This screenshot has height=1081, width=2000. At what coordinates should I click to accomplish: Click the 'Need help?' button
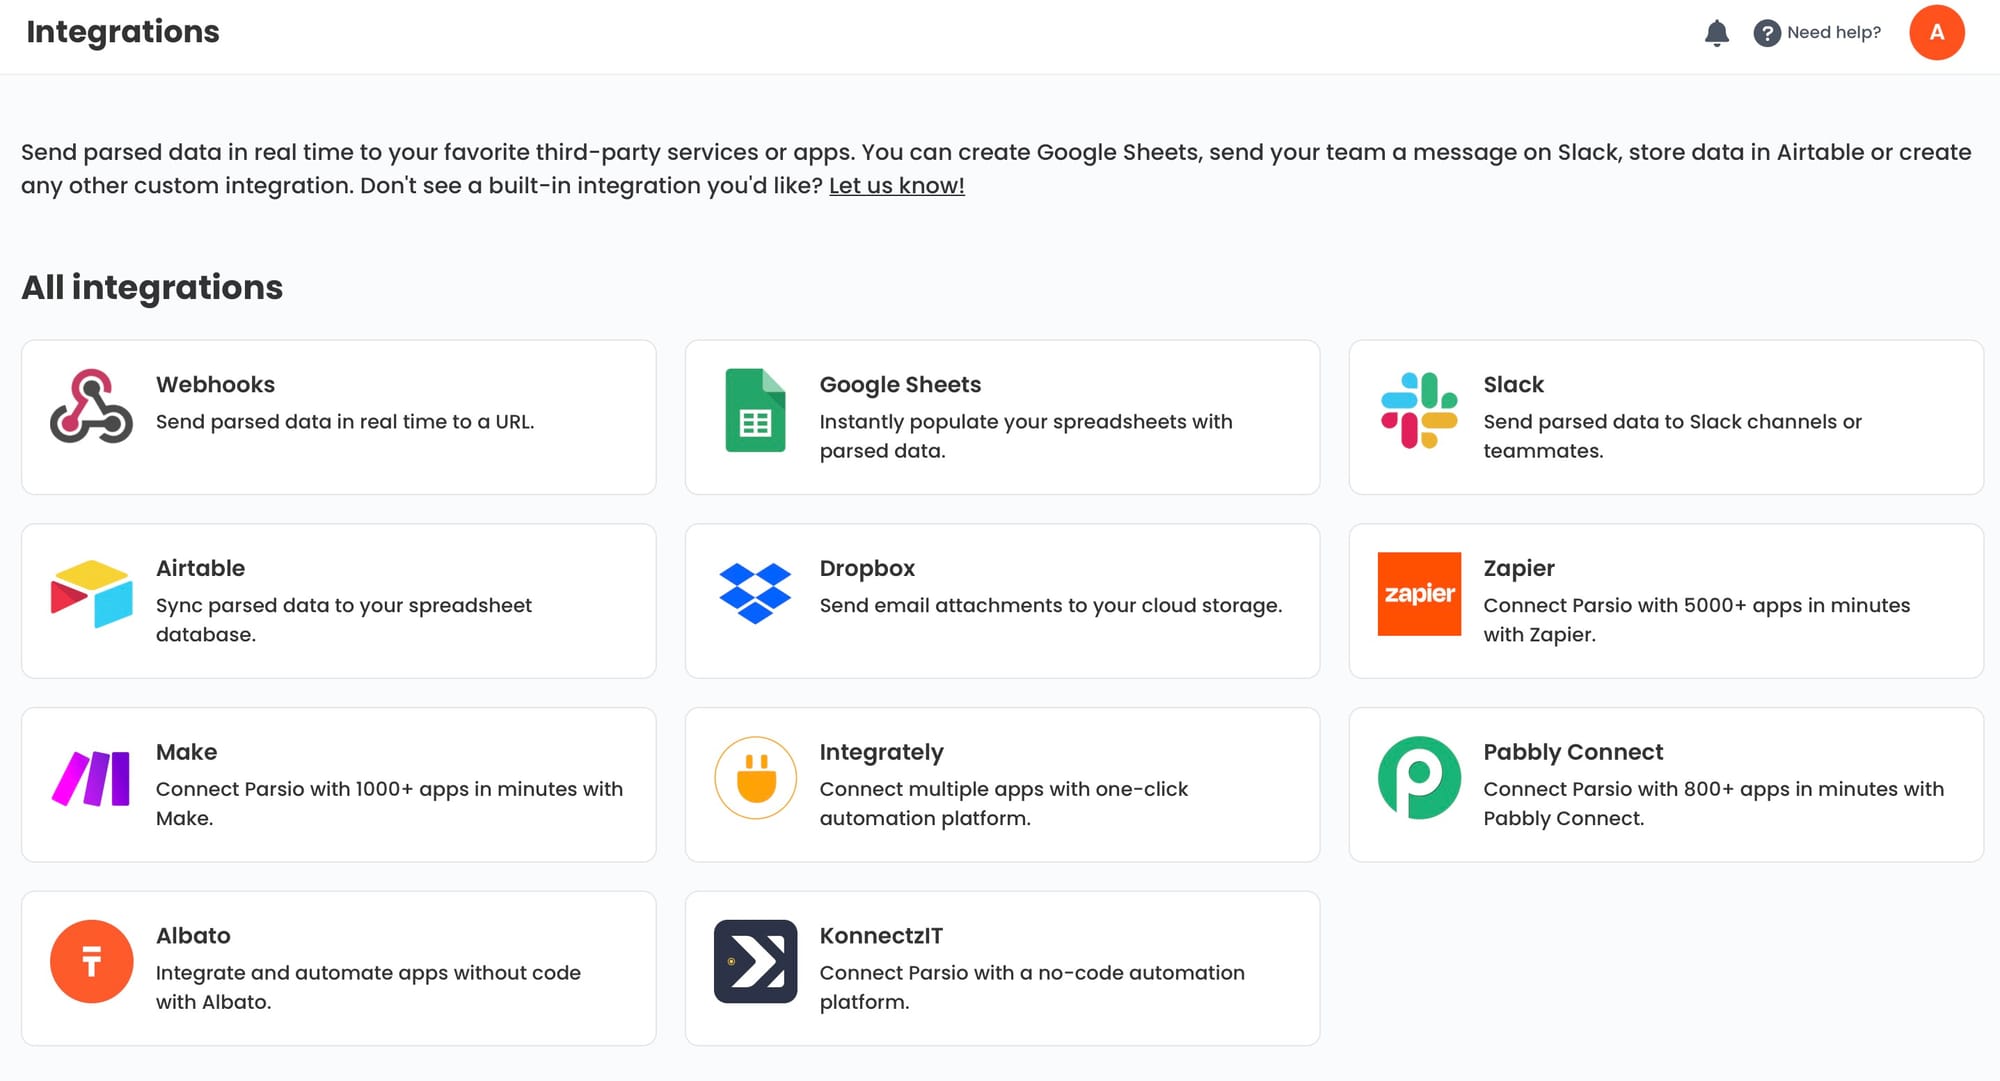(1818, 33)
